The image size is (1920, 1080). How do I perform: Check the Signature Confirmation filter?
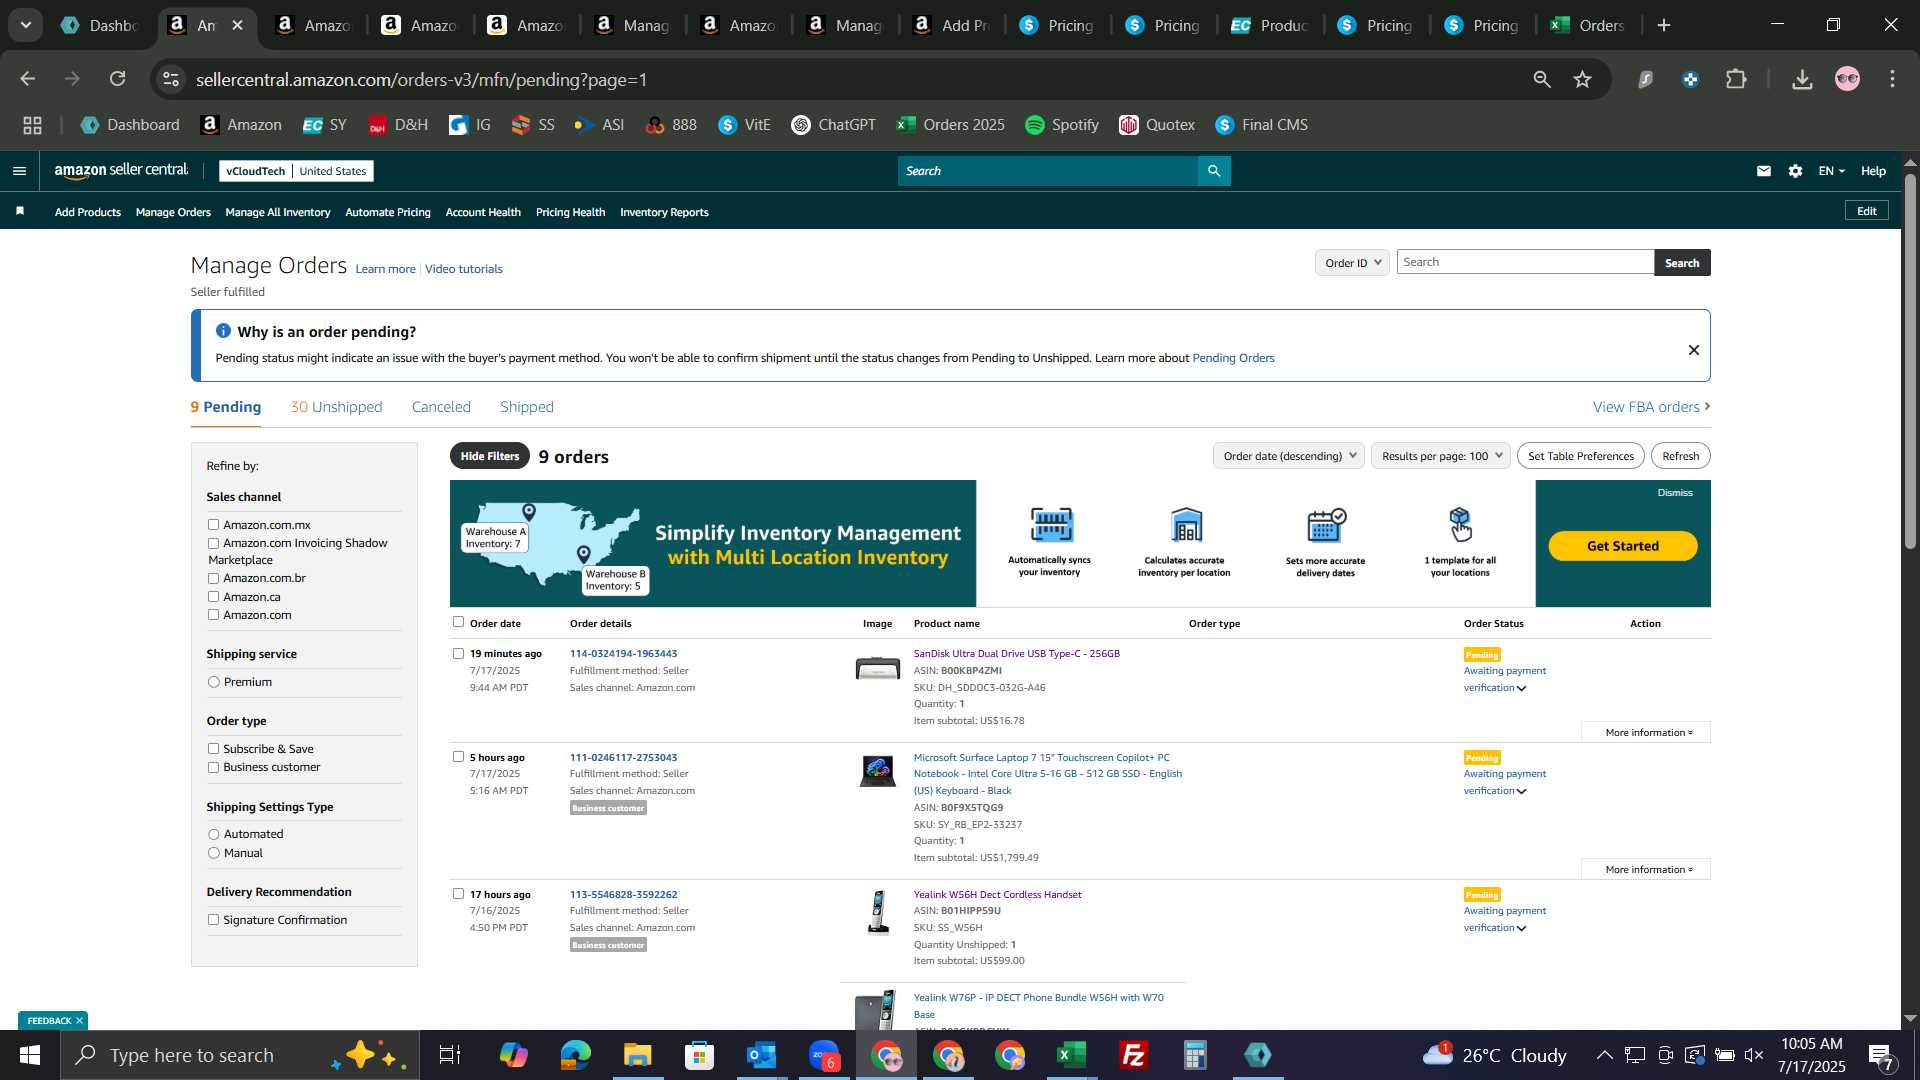213,920
